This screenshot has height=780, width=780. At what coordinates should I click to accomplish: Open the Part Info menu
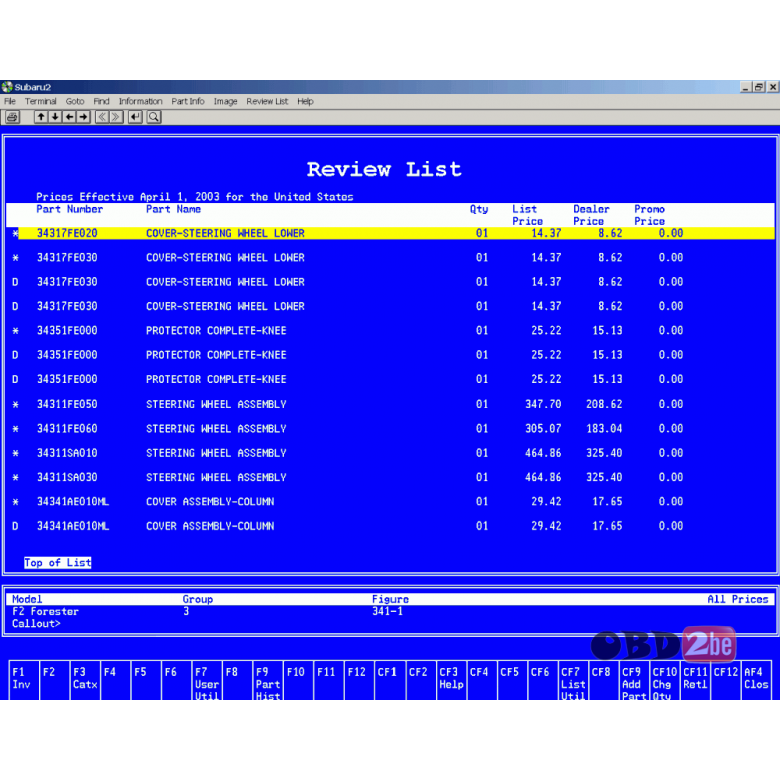pyautogui.click(x=188, y=101)
